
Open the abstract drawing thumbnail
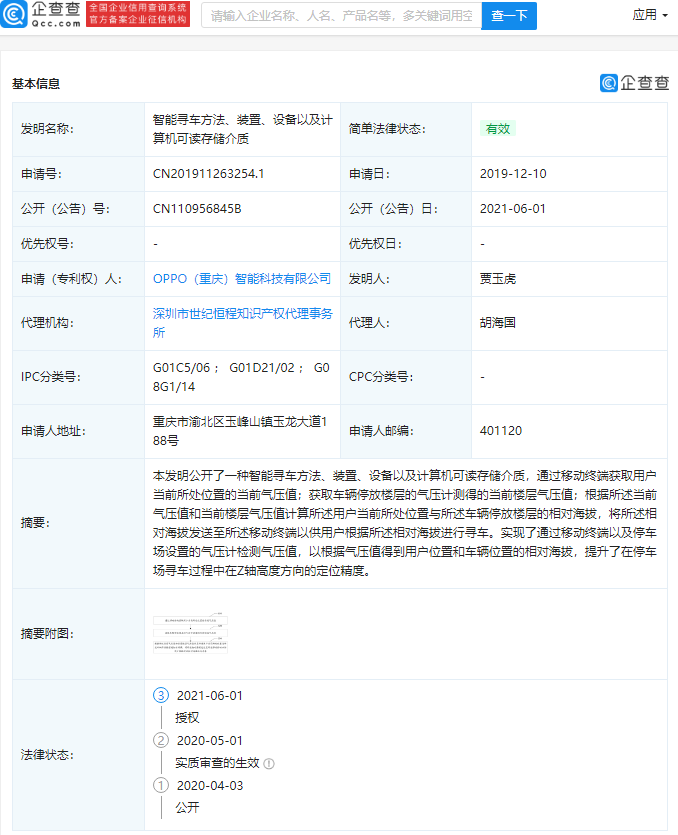[x=189, y=635]
